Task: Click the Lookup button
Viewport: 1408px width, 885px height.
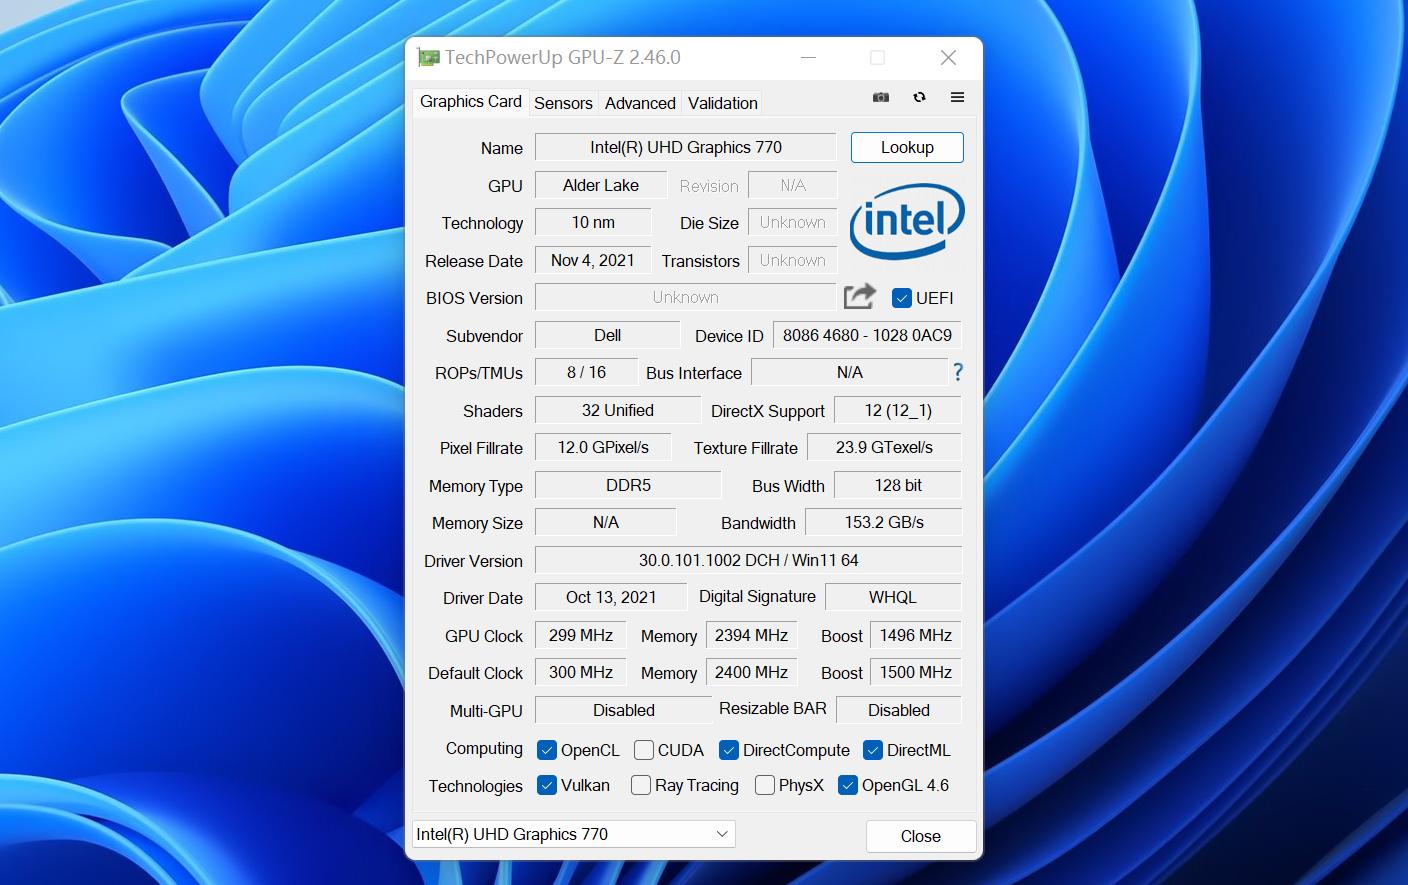Action: [x=906, y=147]
